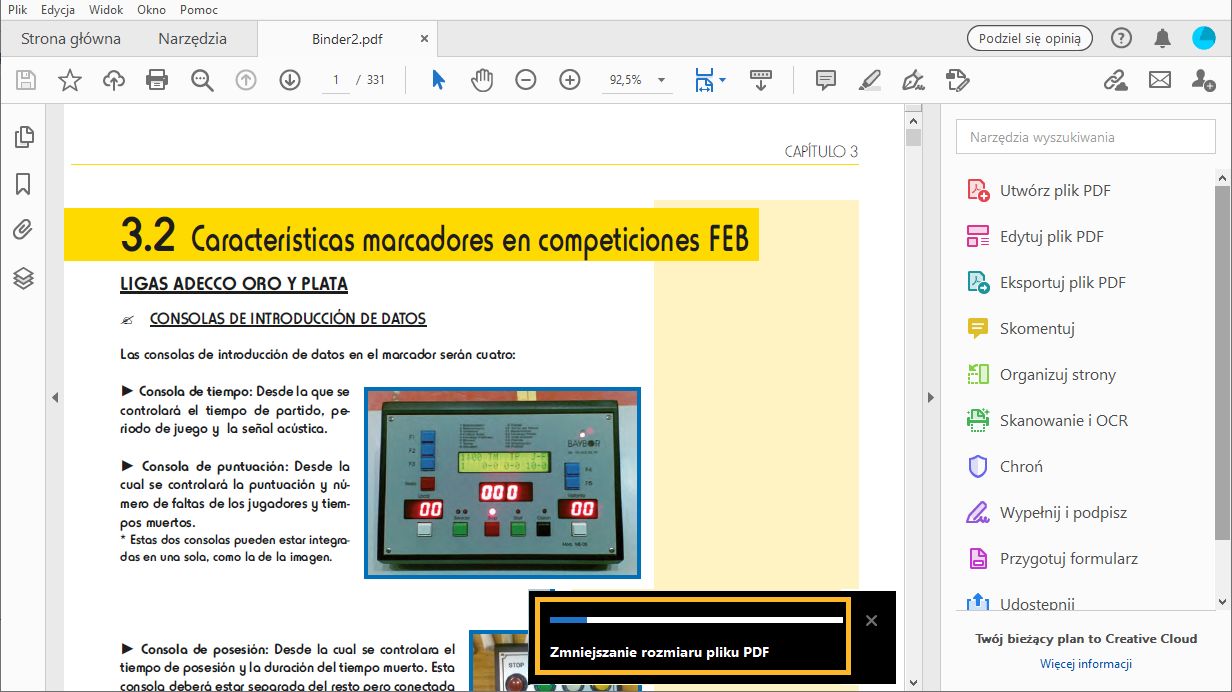Open the bookmarks panel
This screenshot has width=1232, height=692.
(x=24, y=184)
